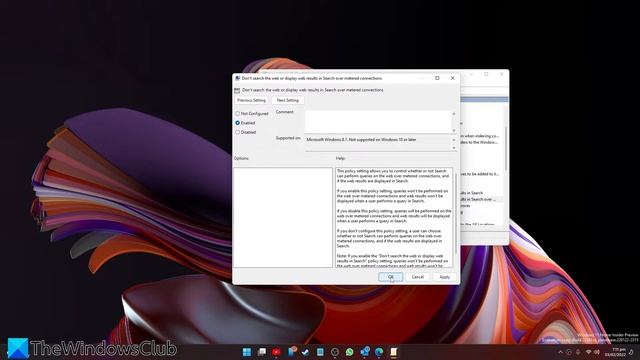The image size is (640, 360).
Task: Select 'in Search over' row in background window
Action: click(x=481, y=200)
